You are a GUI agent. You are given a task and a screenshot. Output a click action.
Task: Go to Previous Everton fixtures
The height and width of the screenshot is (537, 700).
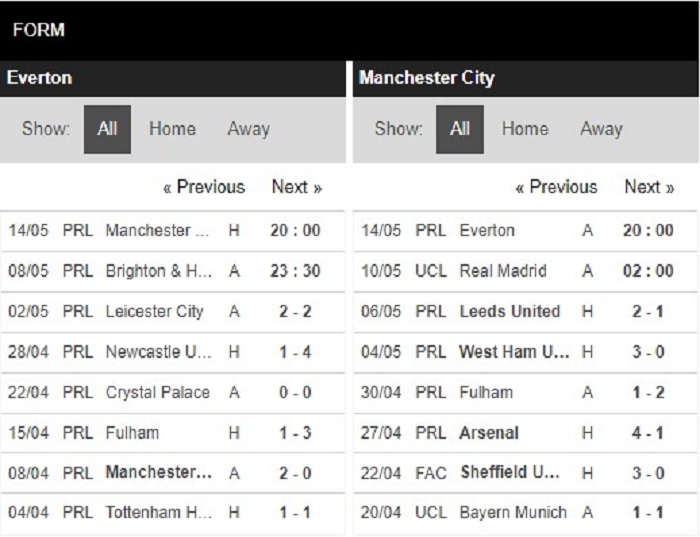204,187
